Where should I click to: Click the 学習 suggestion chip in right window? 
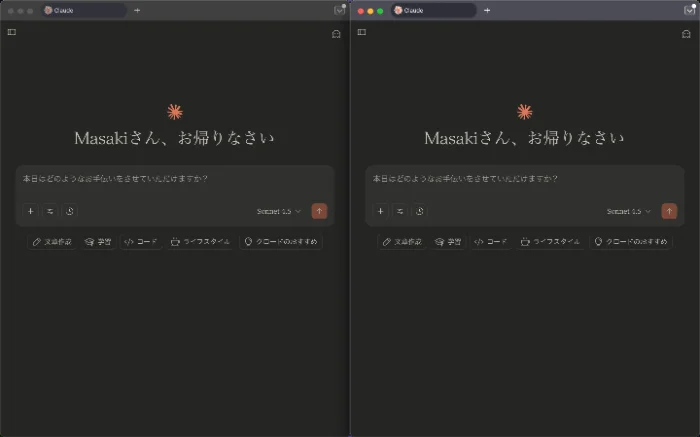click(x=448, y=242)
